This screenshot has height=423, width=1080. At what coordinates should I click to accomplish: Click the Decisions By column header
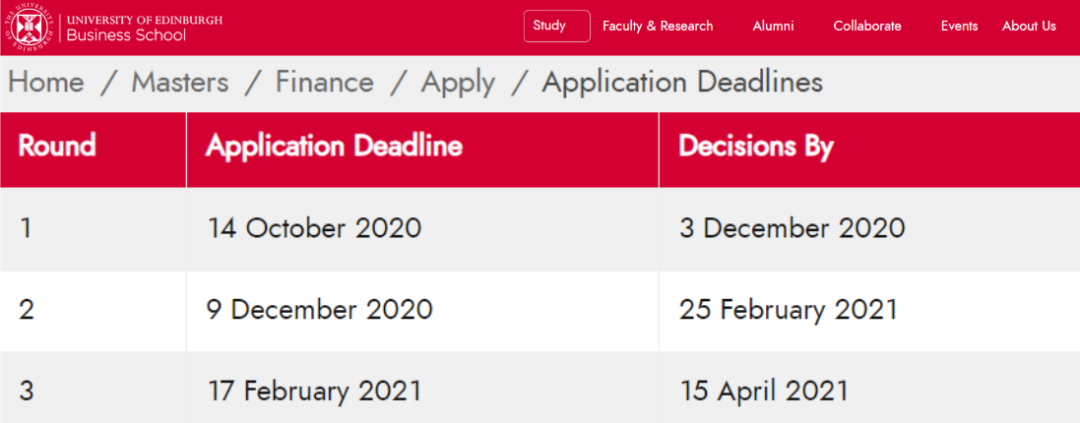coord(869,149)
